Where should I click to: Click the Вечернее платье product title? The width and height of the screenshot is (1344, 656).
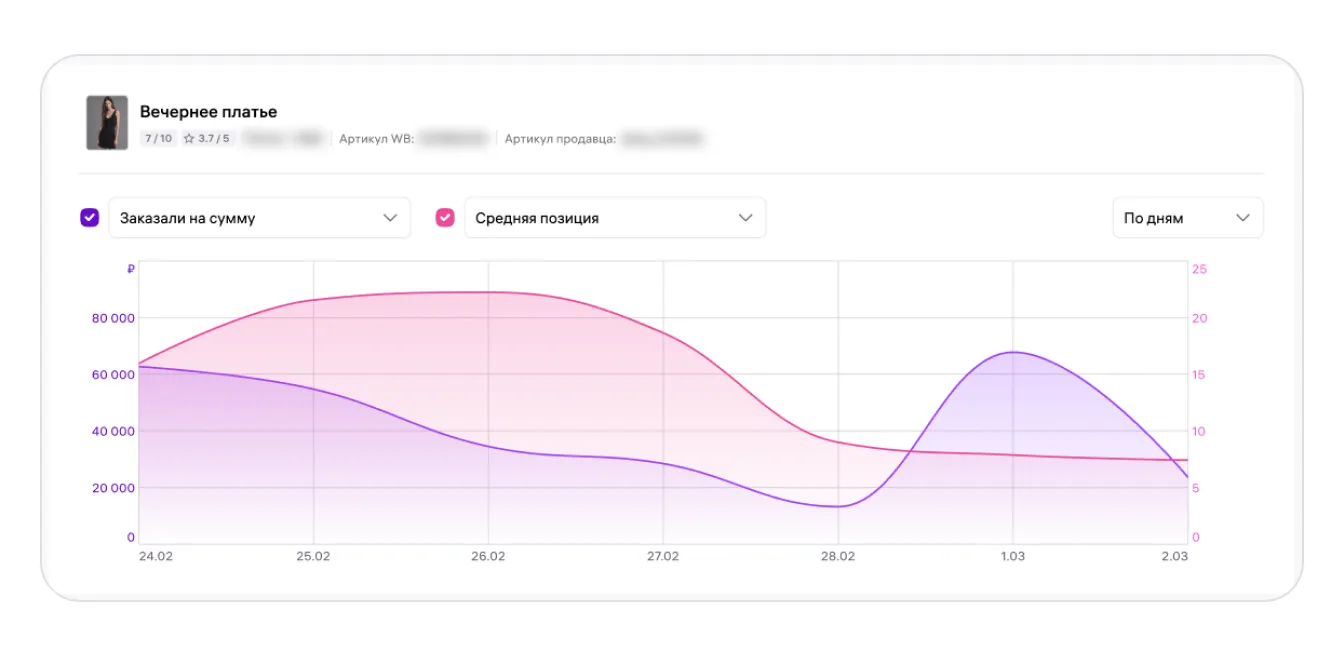pyautogui.click(x=208, y=112)
